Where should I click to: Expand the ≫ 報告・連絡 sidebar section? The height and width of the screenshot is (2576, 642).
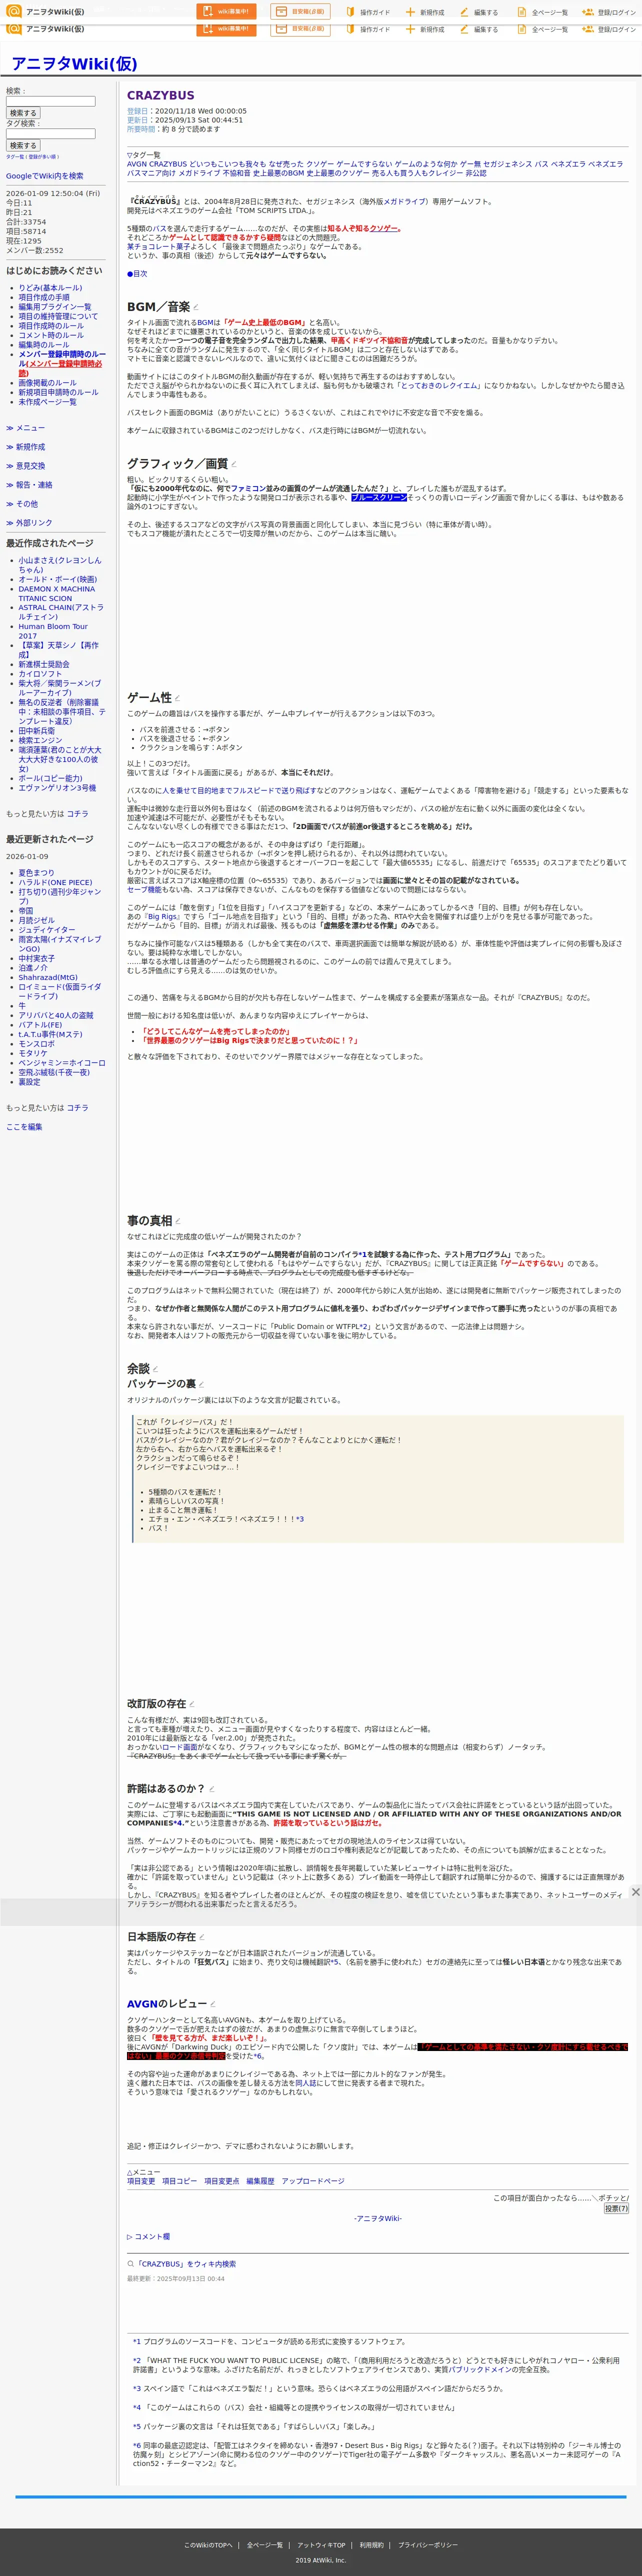(29, 485)
